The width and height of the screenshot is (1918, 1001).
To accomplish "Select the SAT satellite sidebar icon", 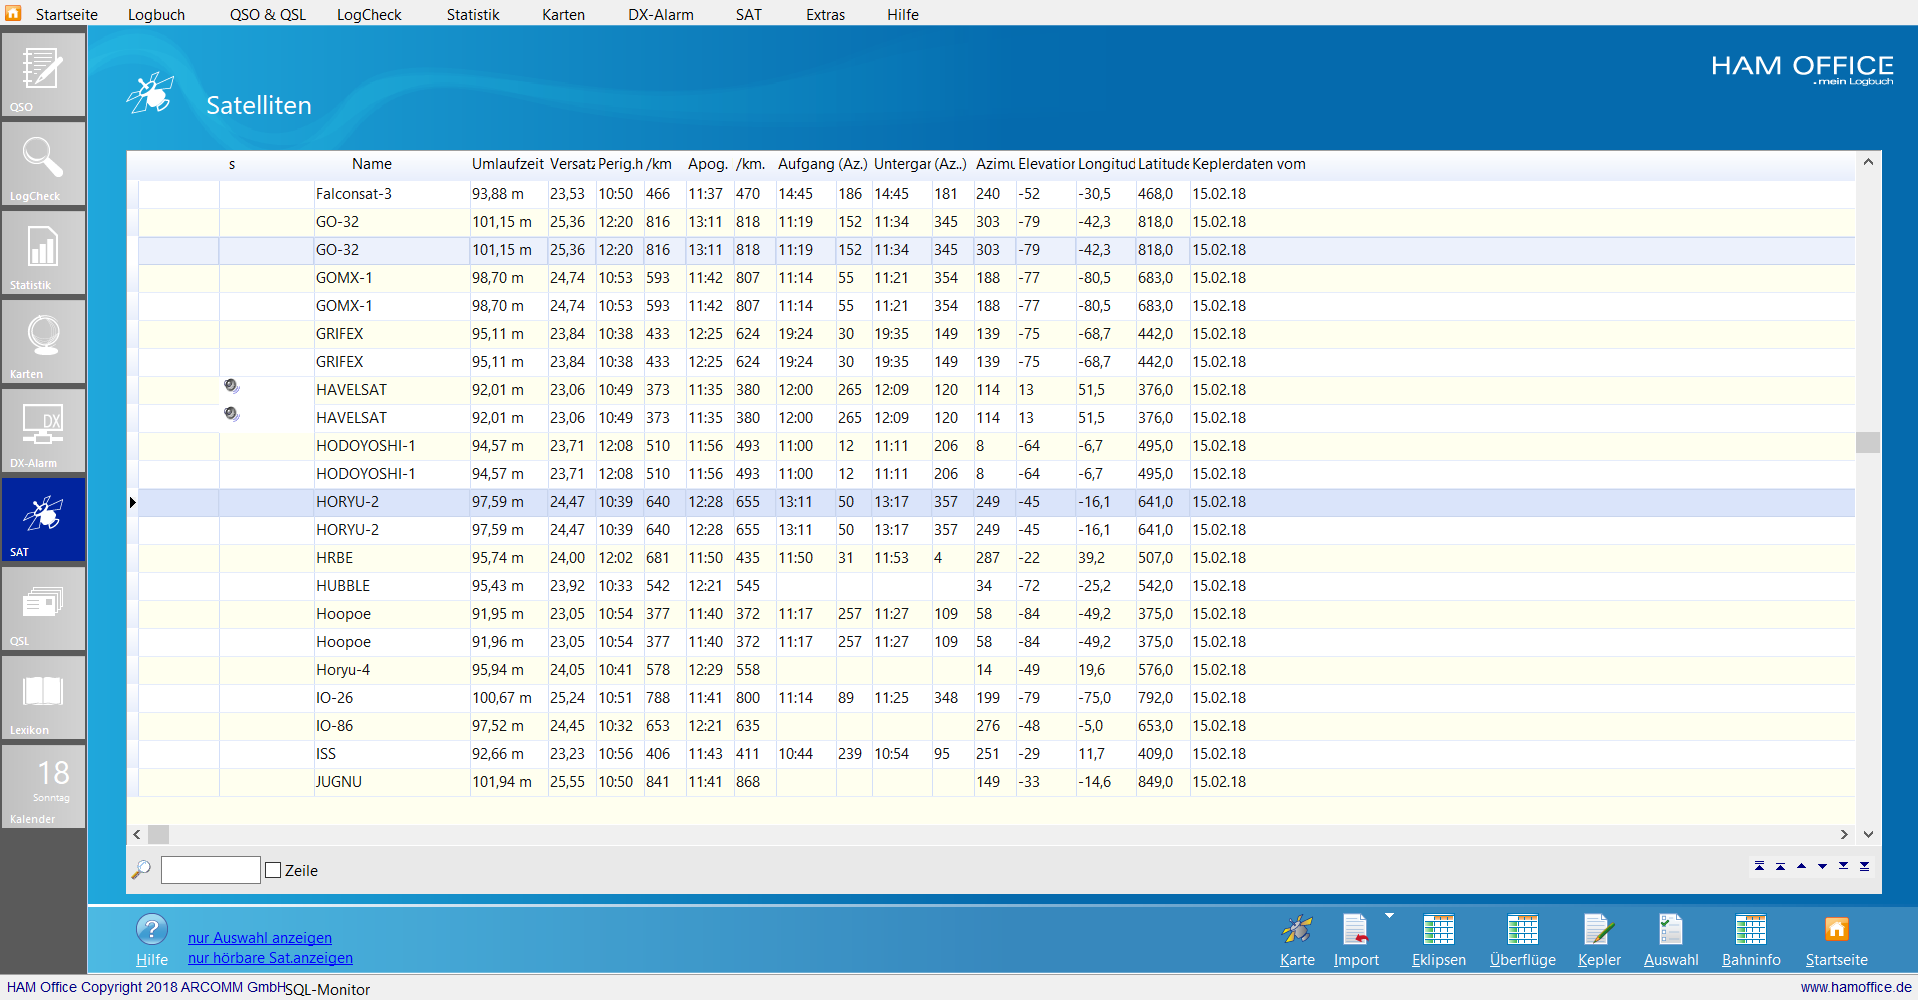I will pos(43,520).
